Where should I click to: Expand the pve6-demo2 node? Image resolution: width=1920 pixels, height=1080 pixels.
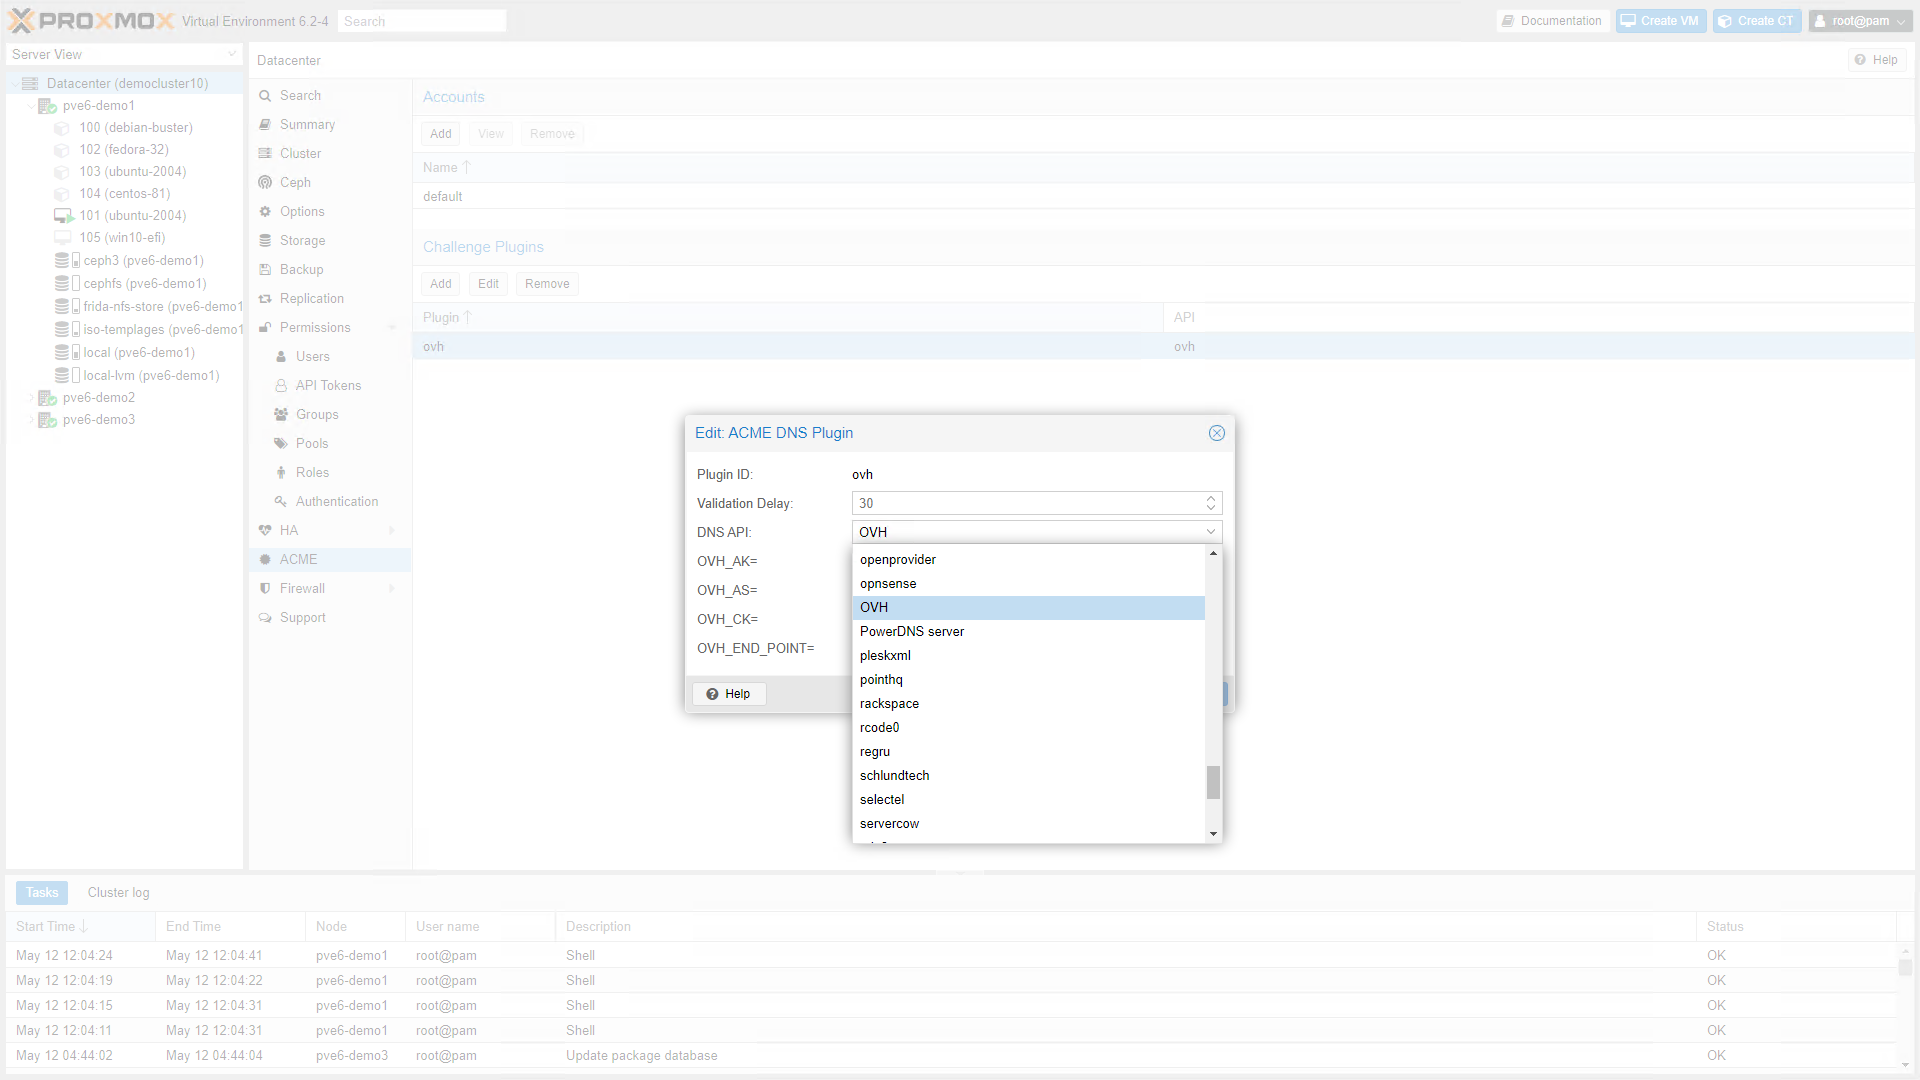click(30, 398)
